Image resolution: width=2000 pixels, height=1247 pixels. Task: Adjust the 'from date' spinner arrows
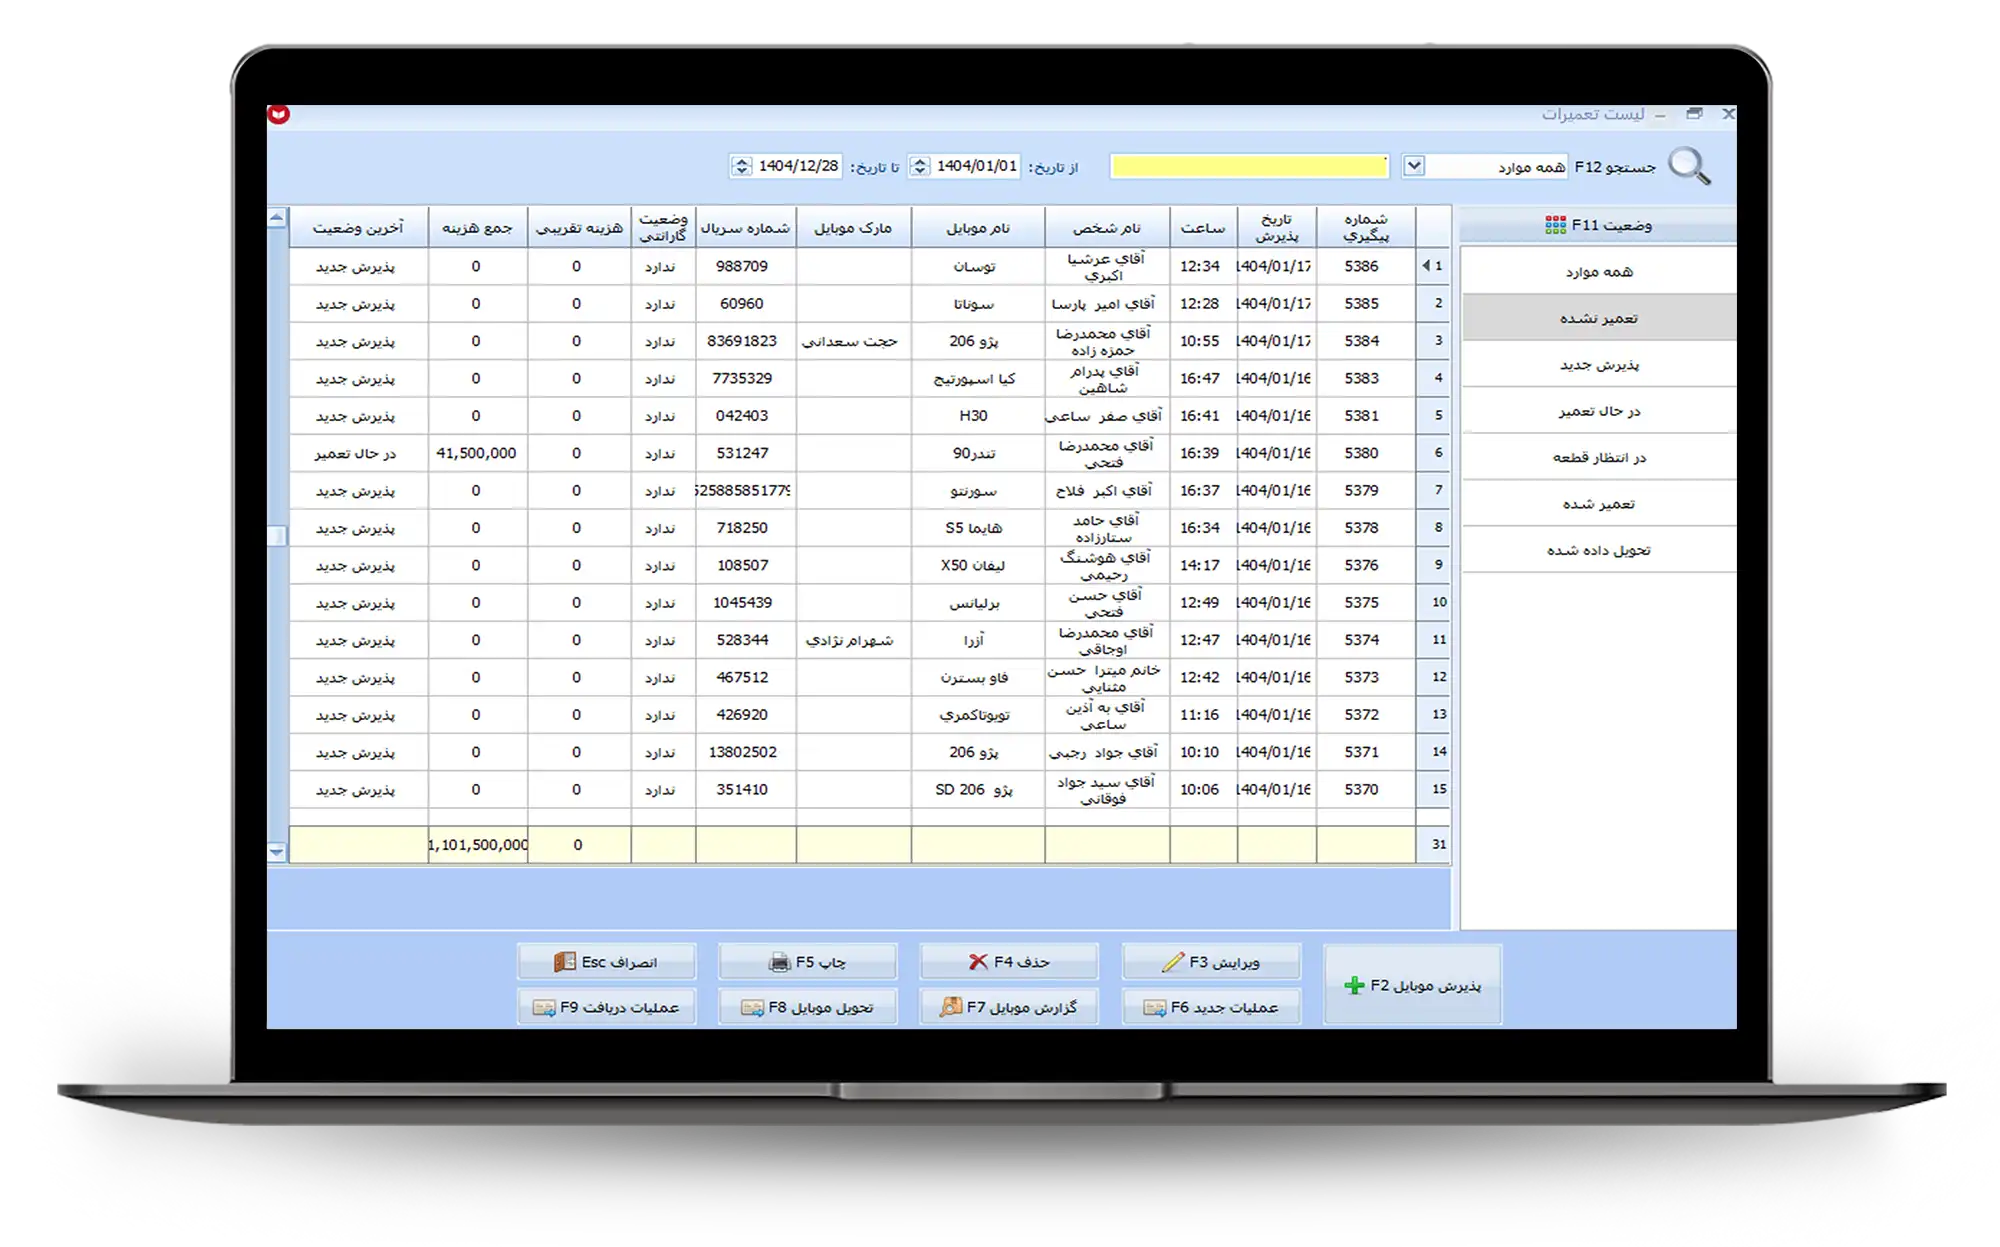point(920,166)
